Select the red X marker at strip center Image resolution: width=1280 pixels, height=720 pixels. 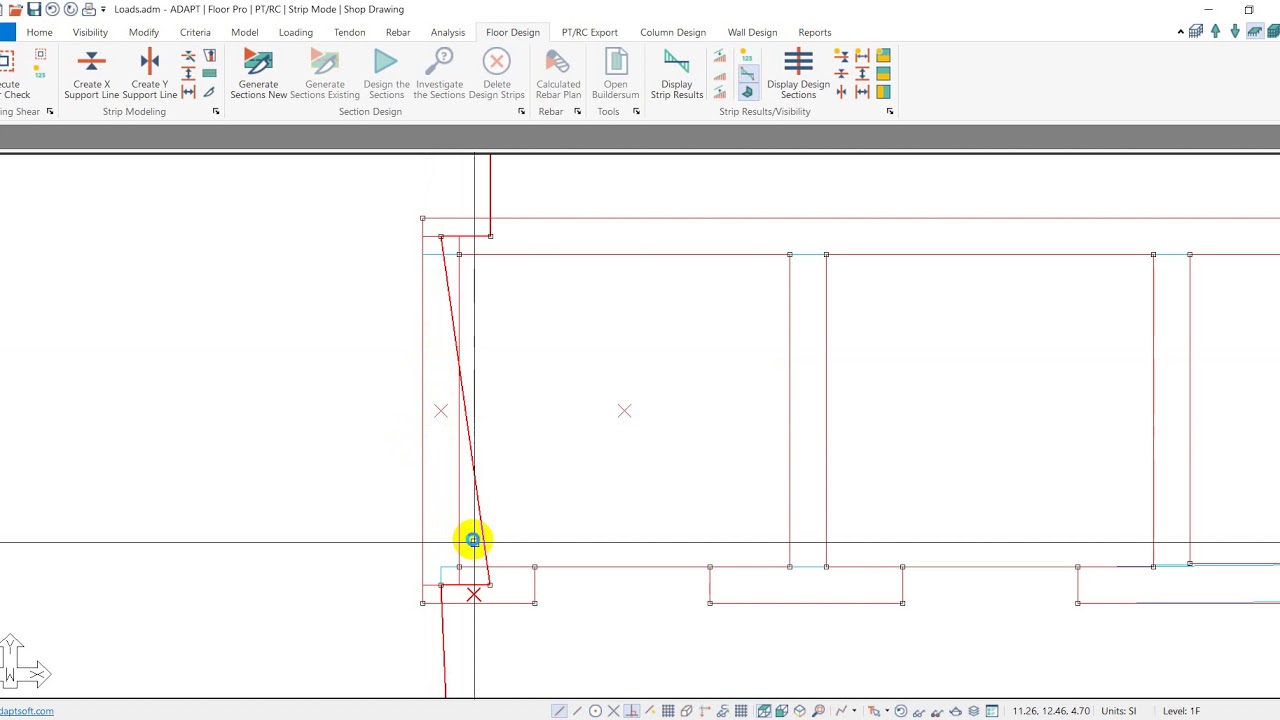[624, 411]
